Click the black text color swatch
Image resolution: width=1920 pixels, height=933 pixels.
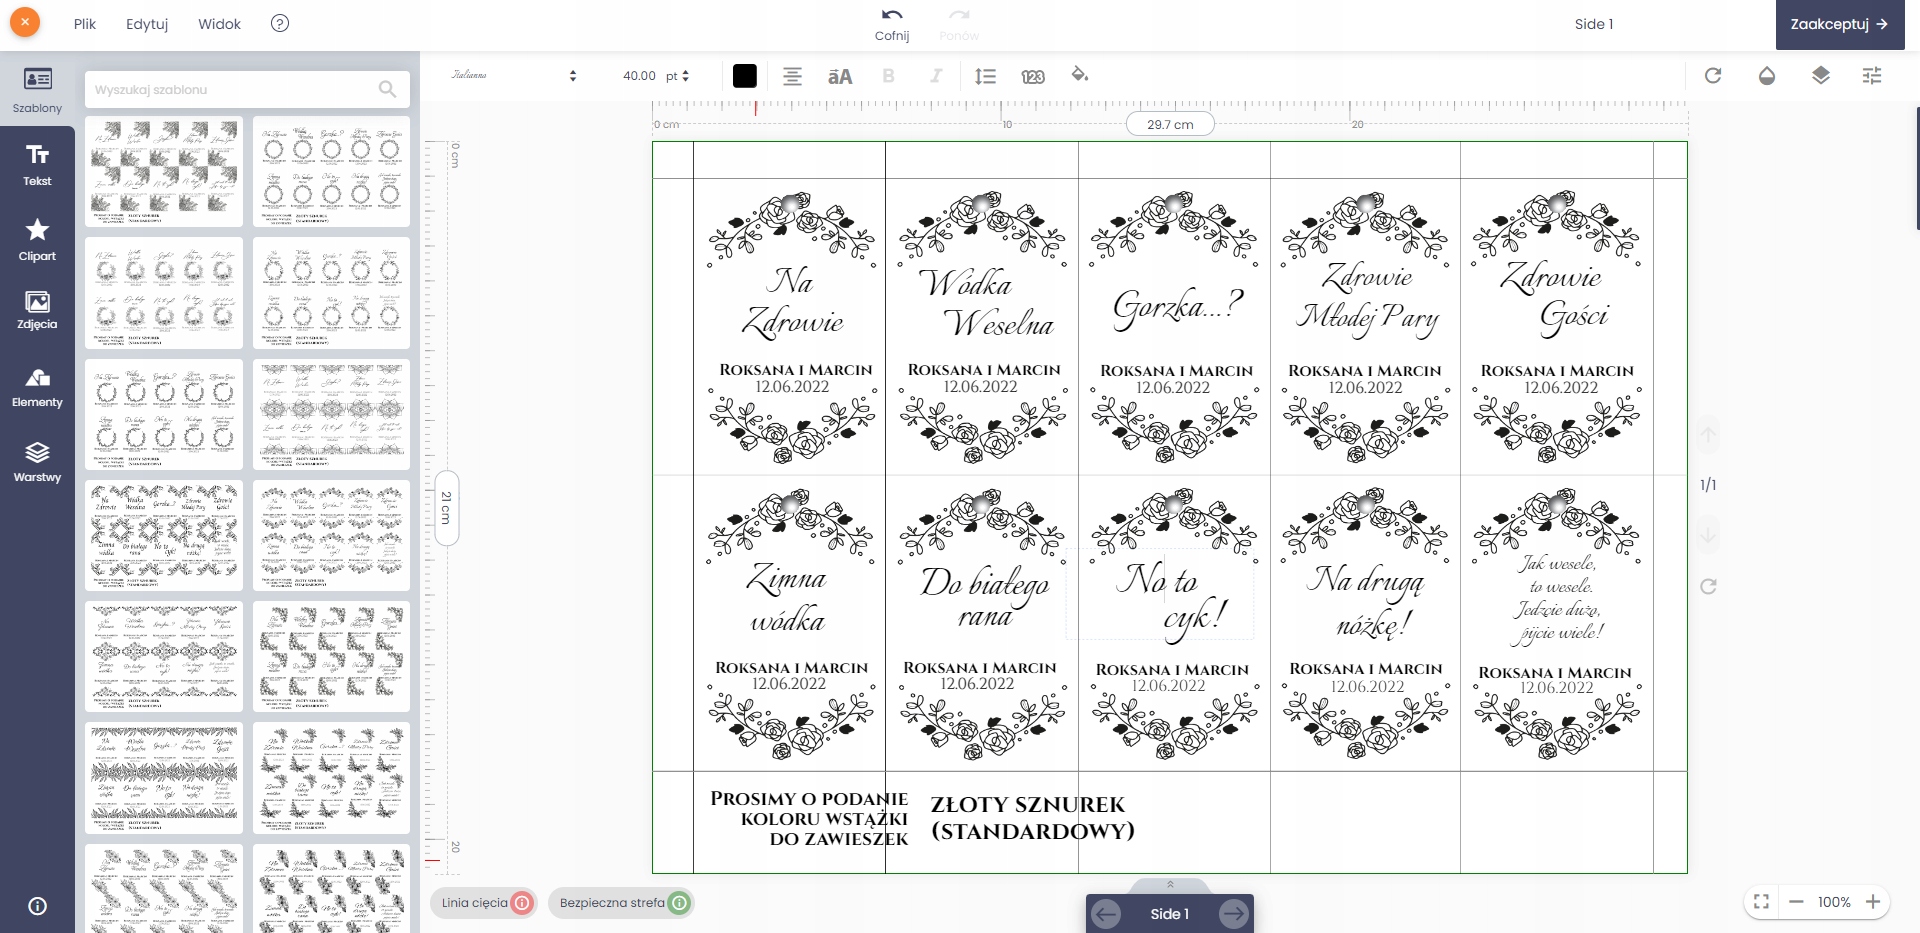pyautogui.click(x=744, y=76)
